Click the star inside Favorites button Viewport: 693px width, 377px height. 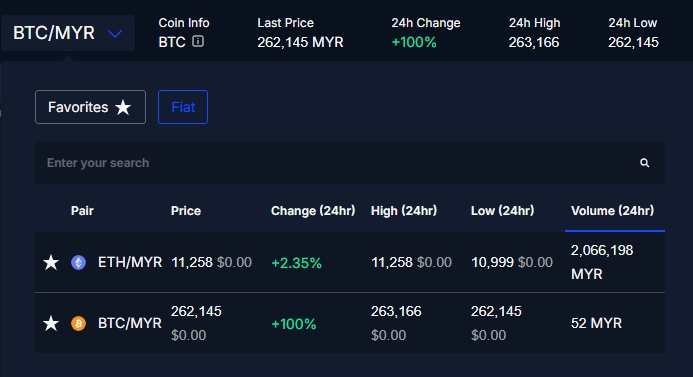(123, 107)
